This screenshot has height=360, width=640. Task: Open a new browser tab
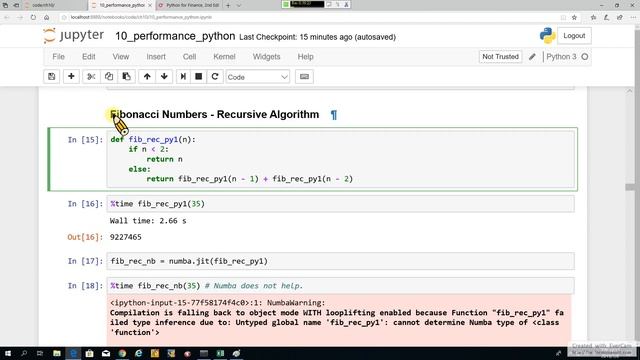pos(228,5)
